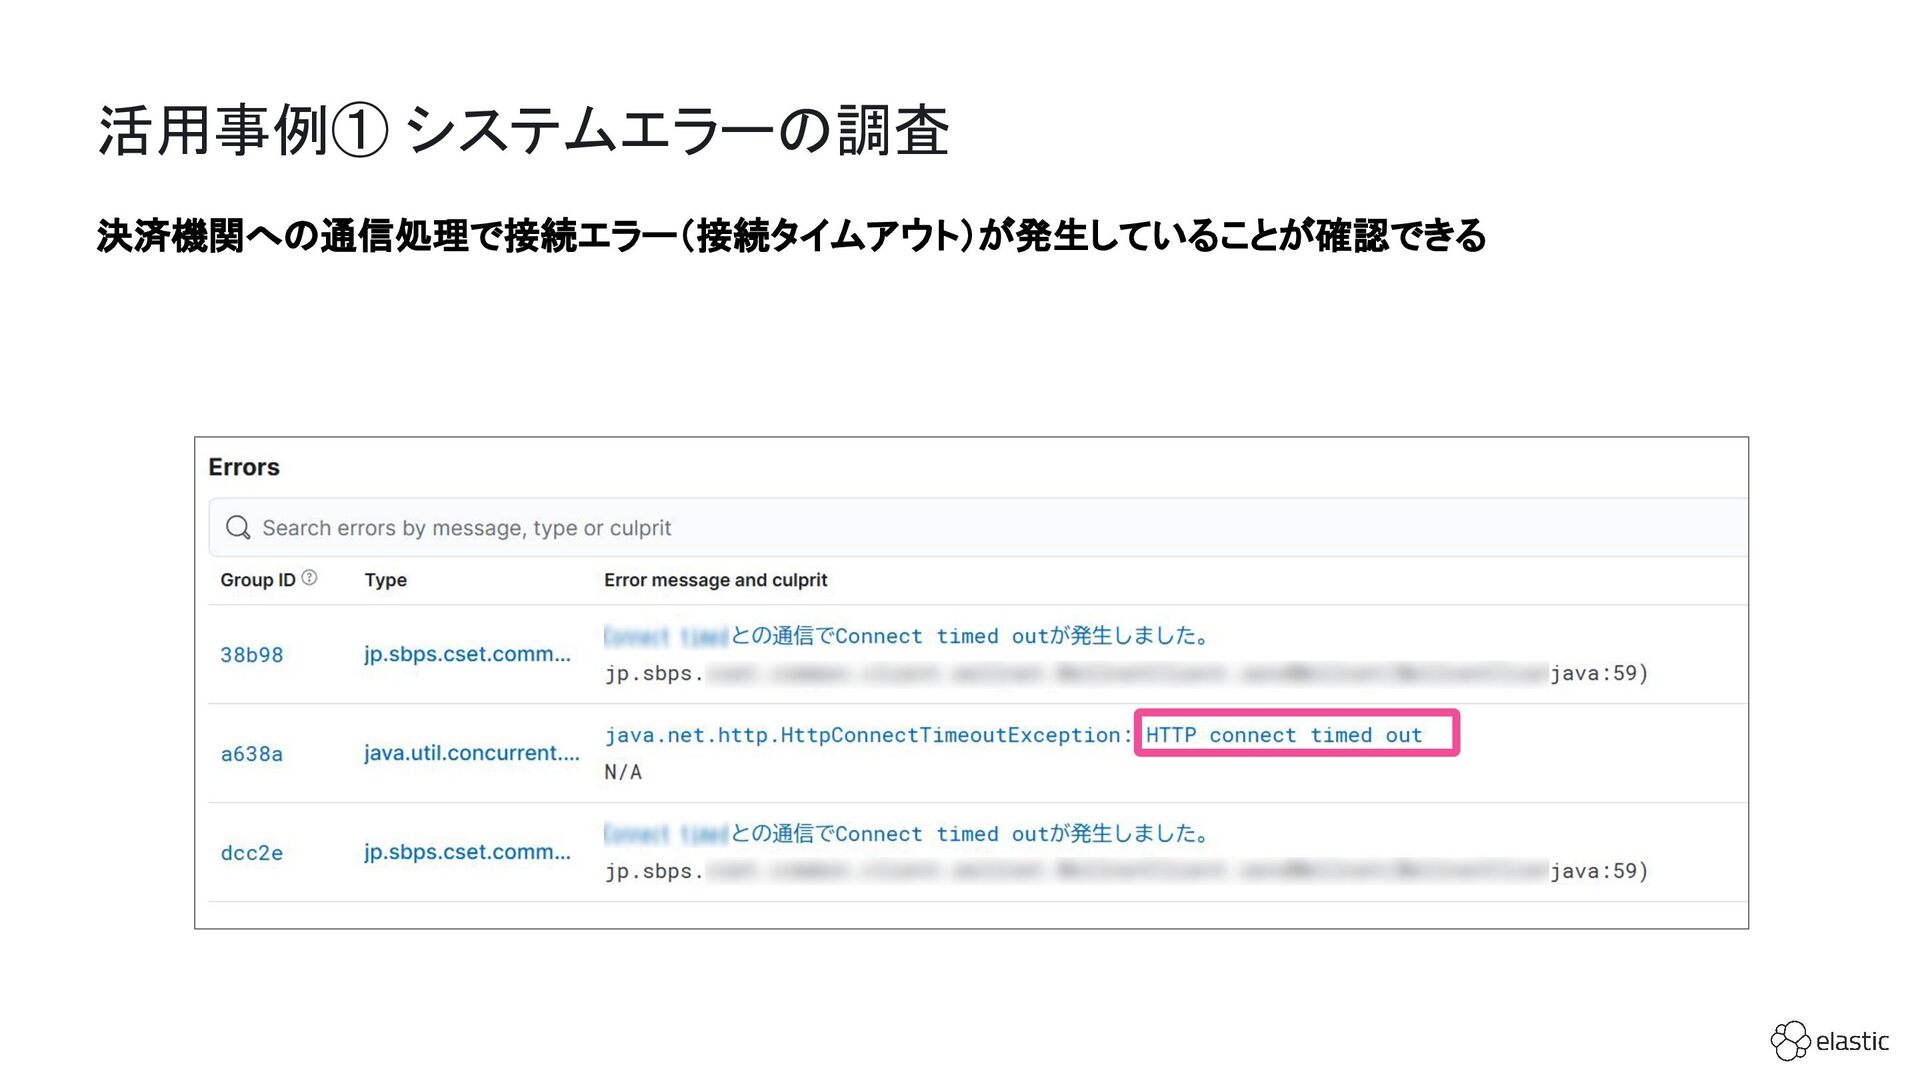Click the Type column header
Viewport: 1920px width, 1080px height.
pos(385,580)
